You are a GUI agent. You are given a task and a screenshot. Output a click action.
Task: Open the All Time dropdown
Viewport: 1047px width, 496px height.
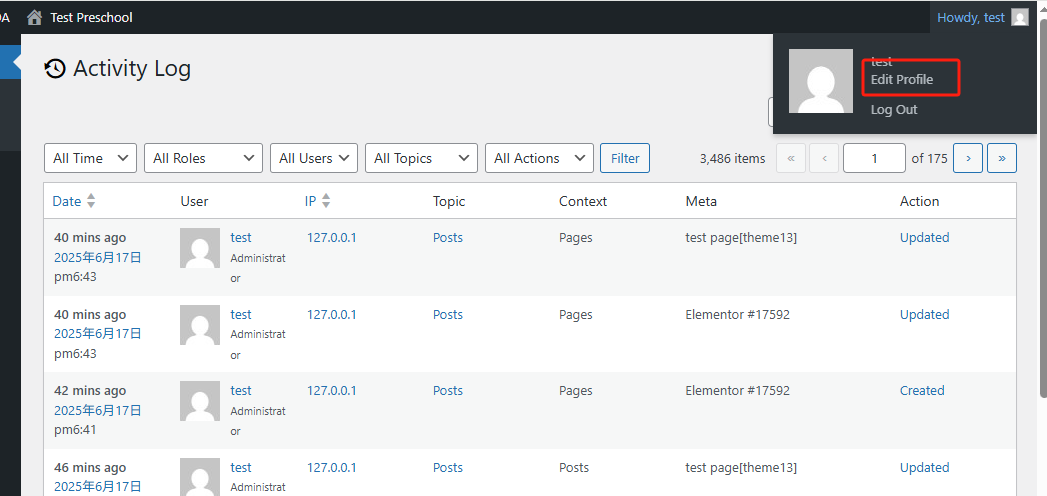pyautogui.click(x=90, y=158)
